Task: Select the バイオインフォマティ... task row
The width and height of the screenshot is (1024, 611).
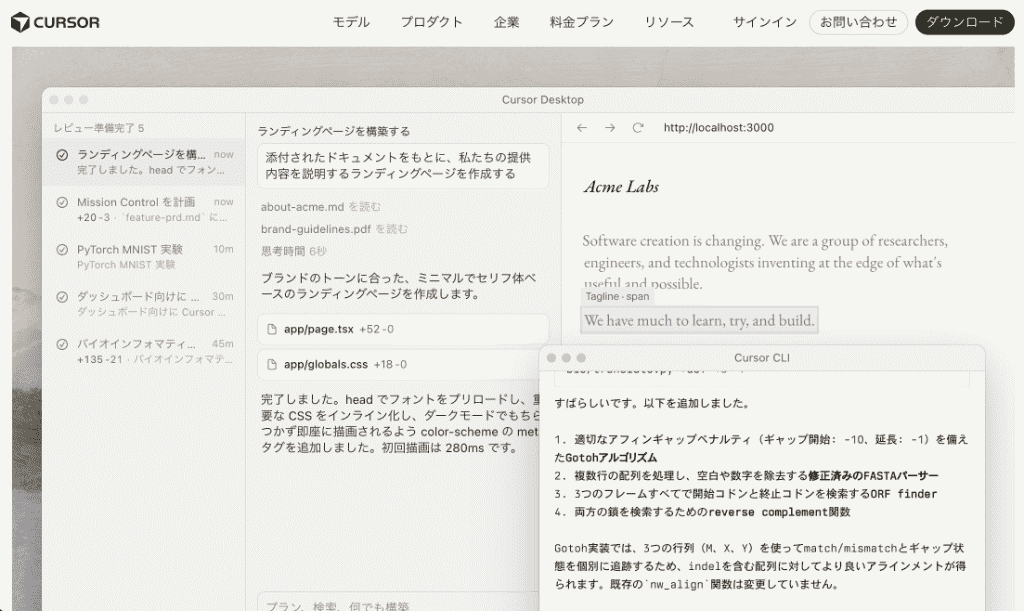Action: pos(144,351)
